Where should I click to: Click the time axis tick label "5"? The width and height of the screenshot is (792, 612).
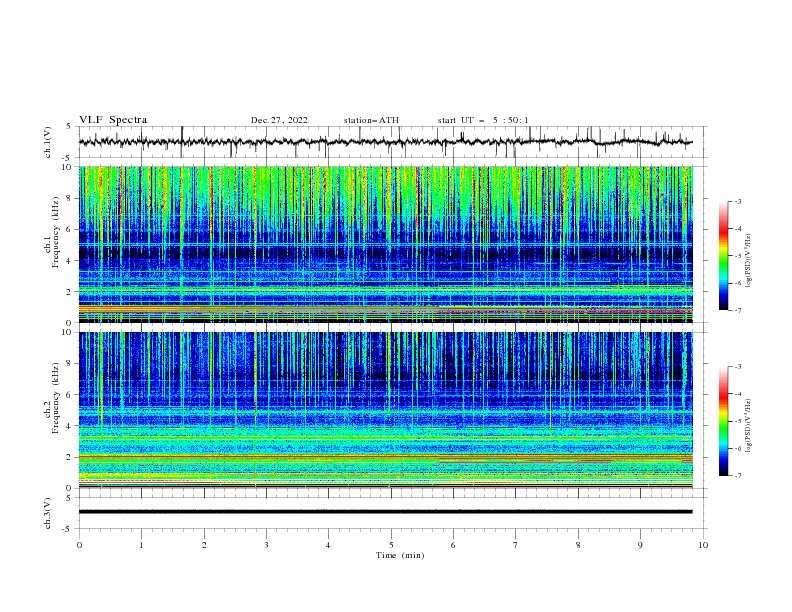click(391, 545)
